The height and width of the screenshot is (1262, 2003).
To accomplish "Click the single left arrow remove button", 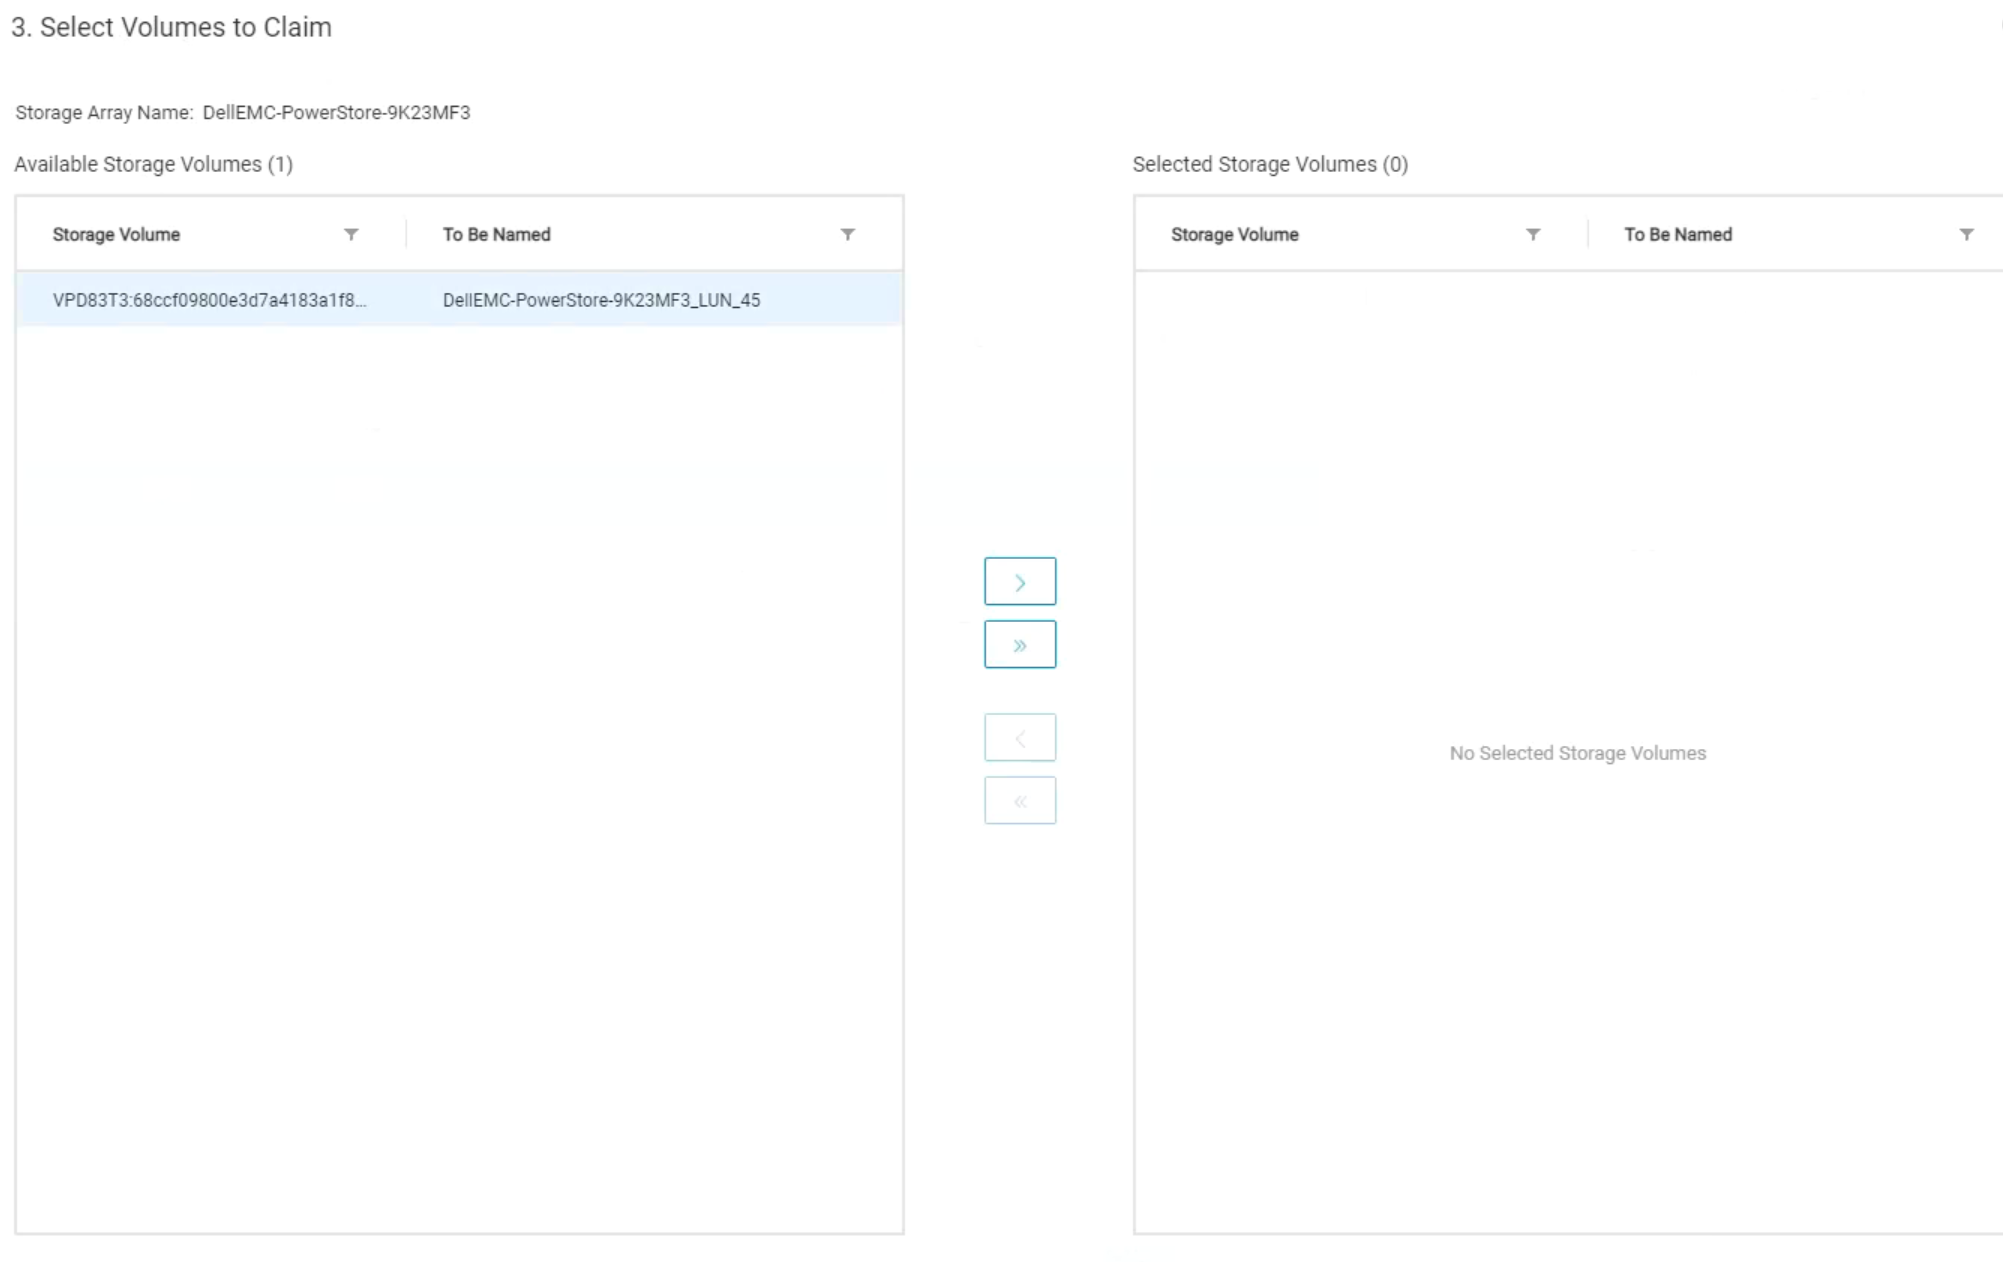I will [x=1019, y=738].
